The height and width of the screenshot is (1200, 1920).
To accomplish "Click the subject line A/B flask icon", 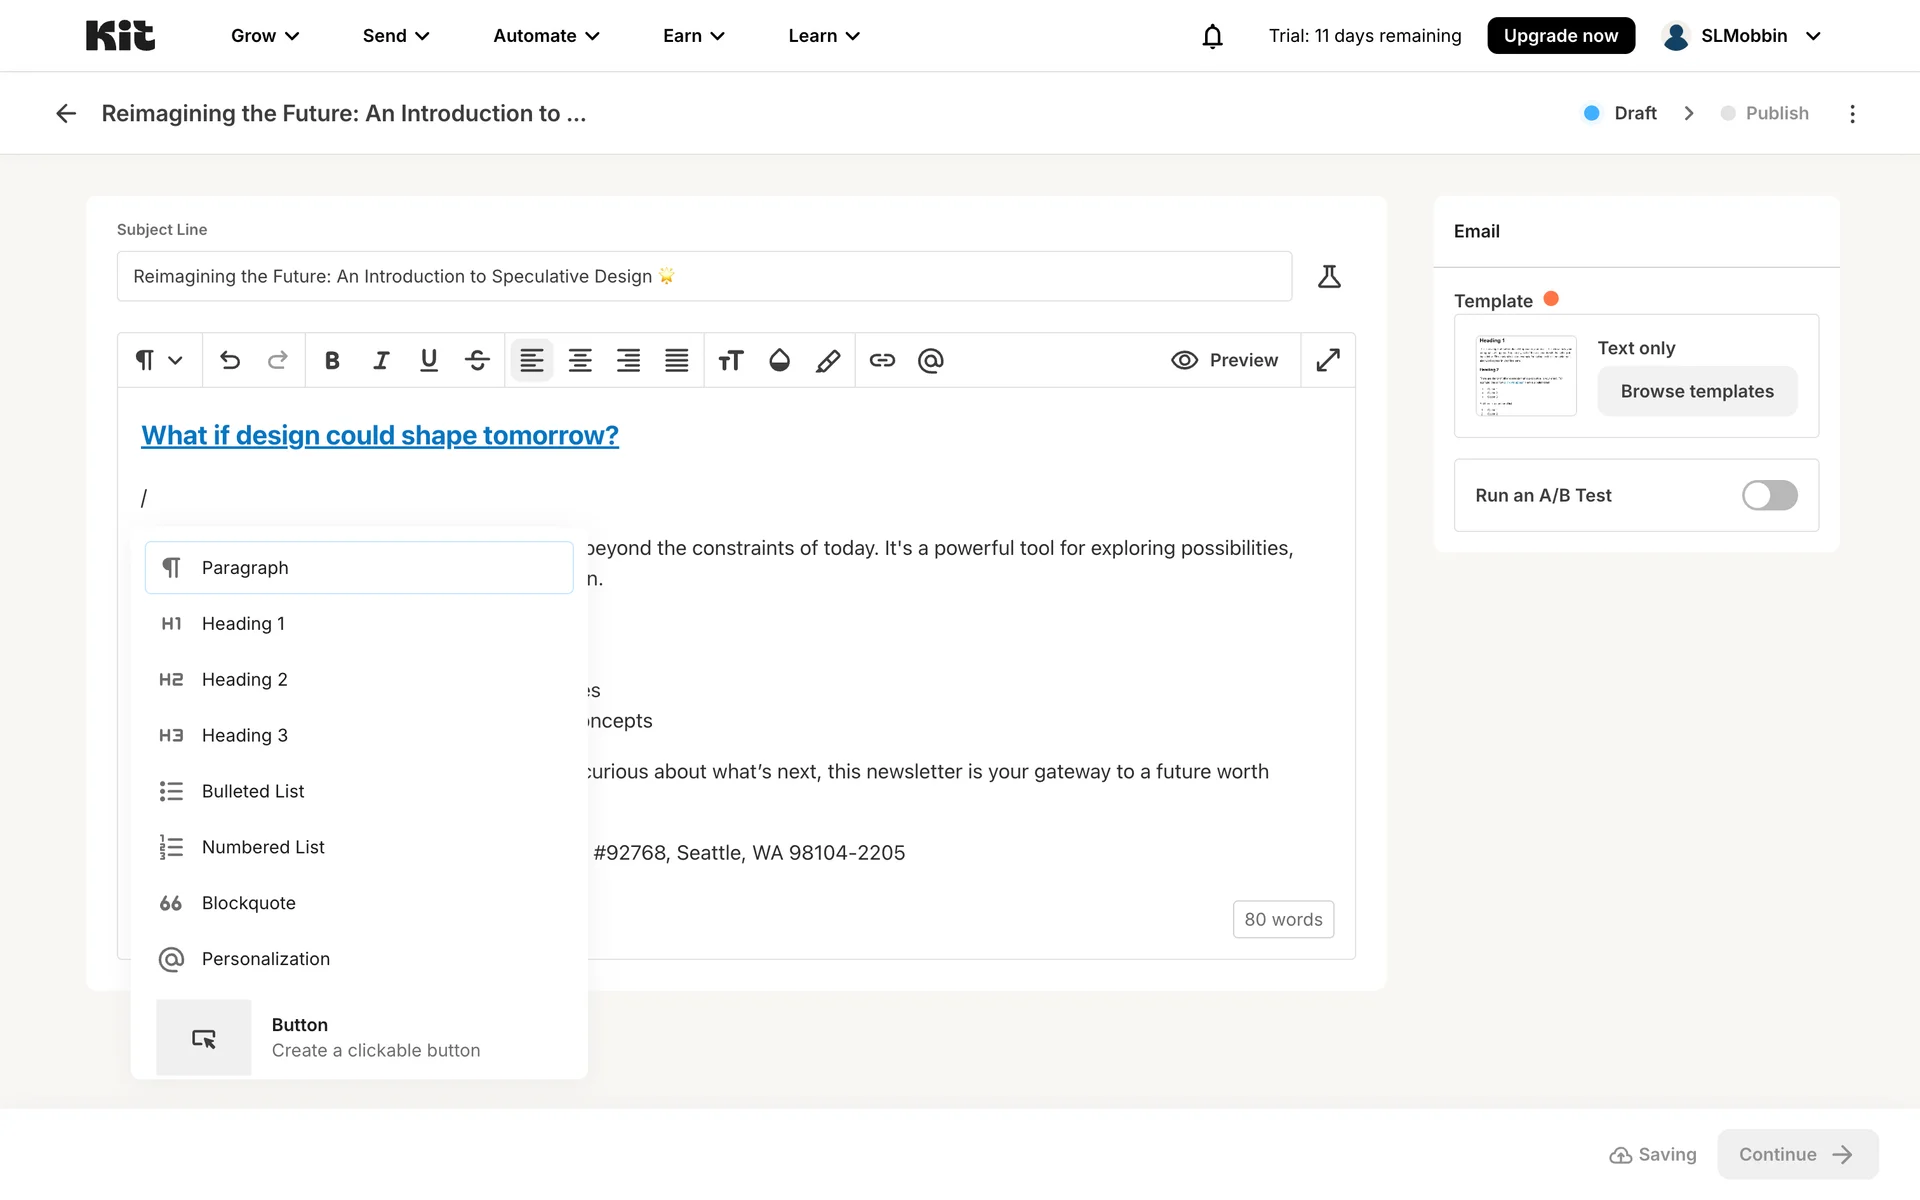I will click(1329, 276).
